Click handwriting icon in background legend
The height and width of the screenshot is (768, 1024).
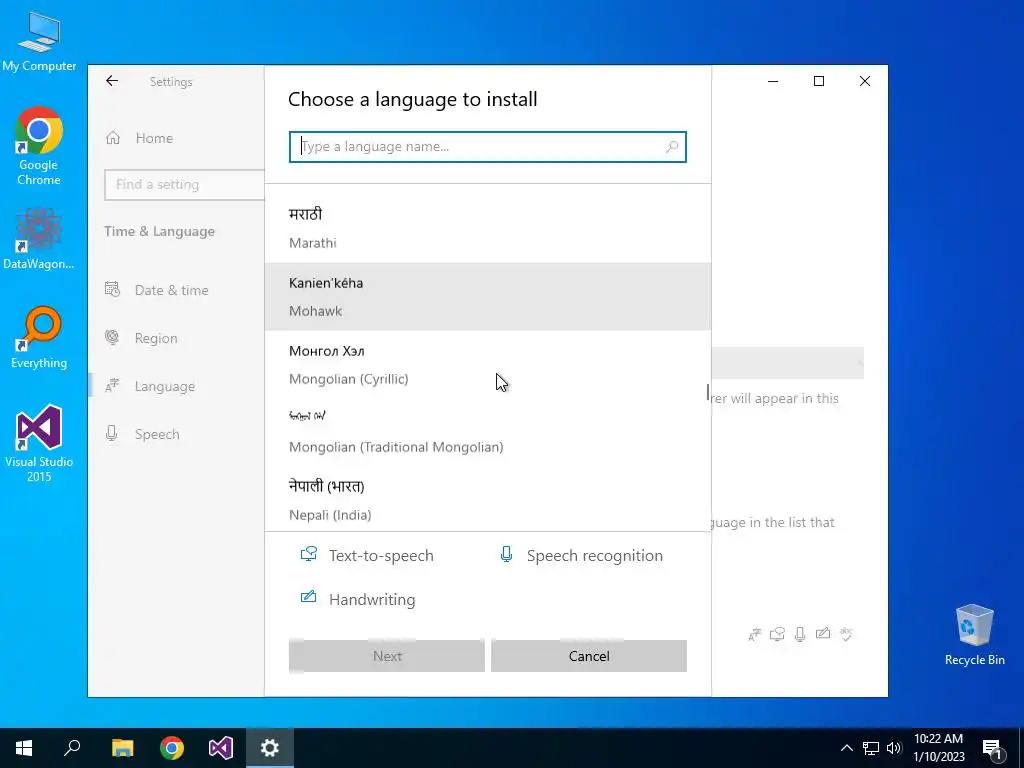[823, 633]
